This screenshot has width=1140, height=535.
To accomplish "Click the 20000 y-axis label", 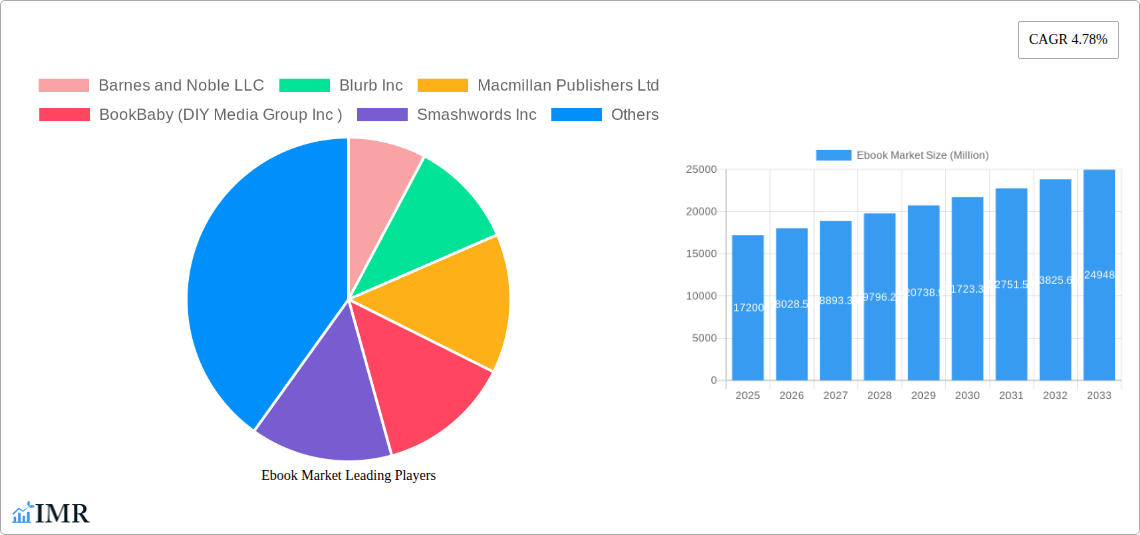I will (701, 212).
